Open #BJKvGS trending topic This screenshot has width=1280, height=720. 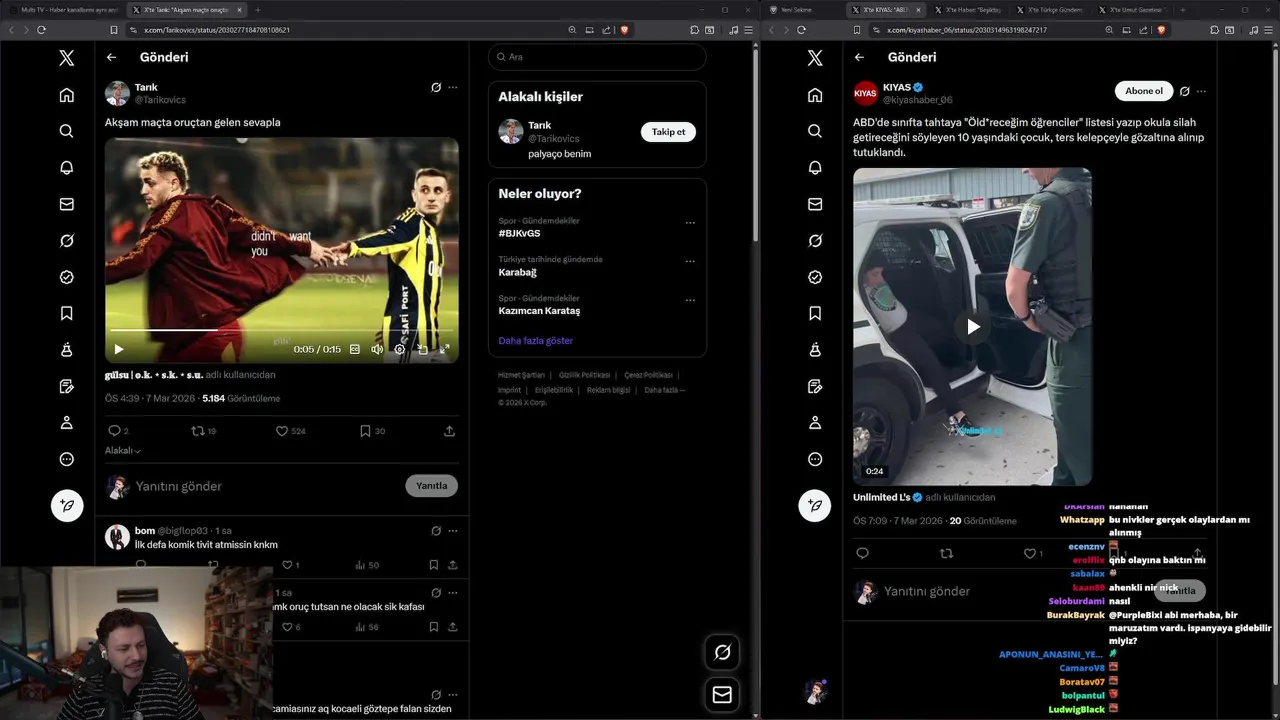click(519, 233)
